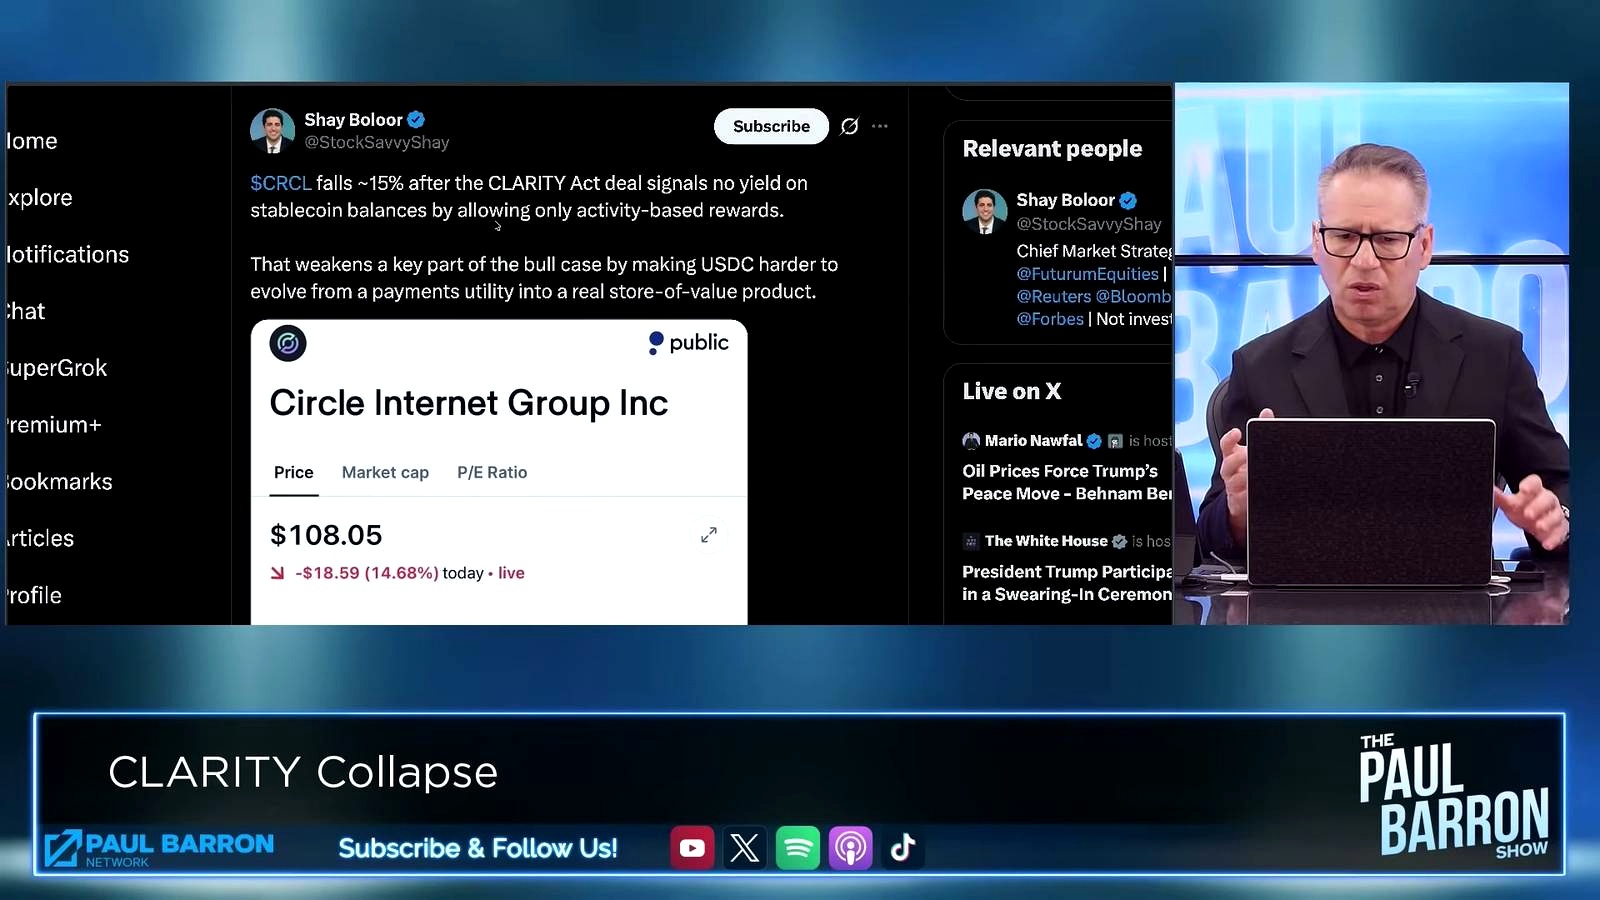Screen dimensions: 1600x900
Task: Switch to the P/E Ratio tab
Action: click(492, 472)
